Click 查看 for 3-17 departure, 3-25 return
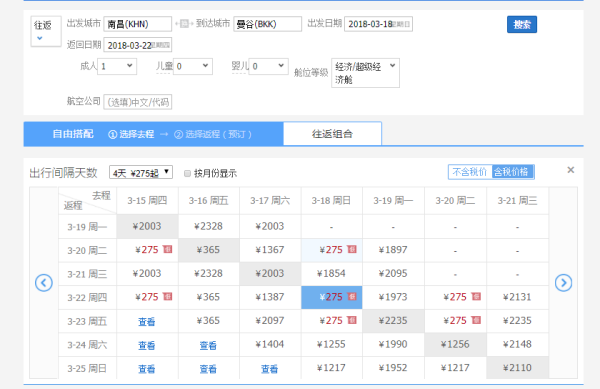 point(270,369)
